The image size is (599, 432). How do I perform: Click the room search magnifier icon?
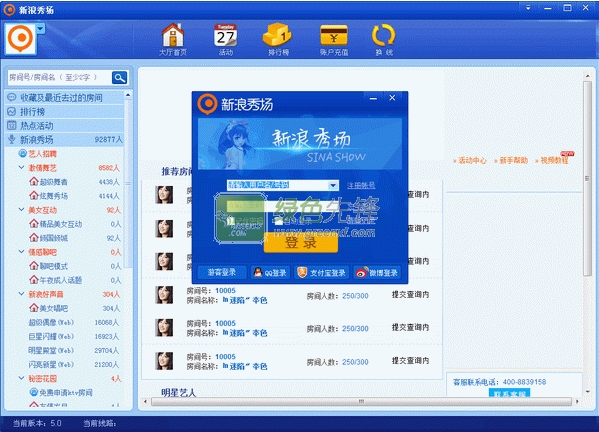120,78
